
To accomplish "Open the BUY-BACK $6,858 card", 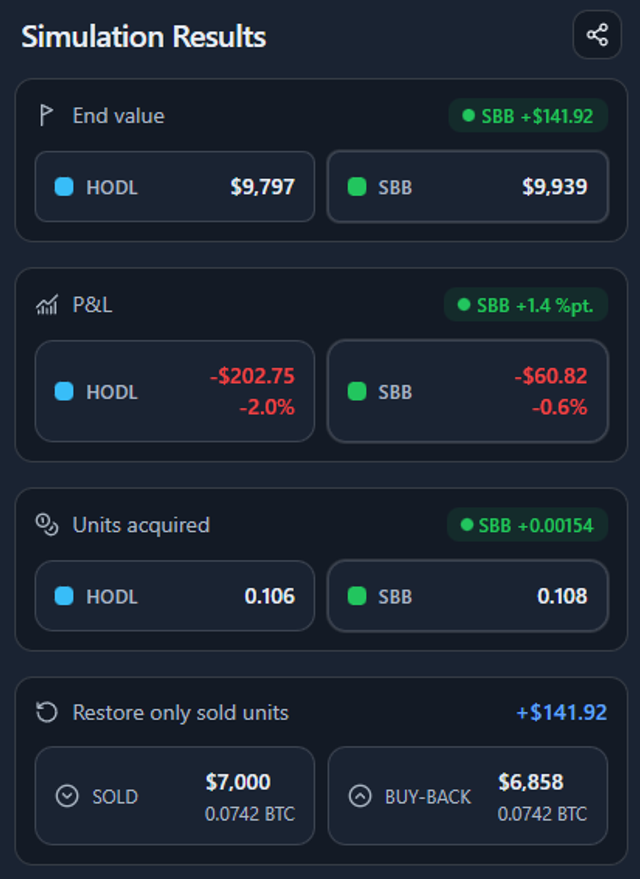I will click(x=467, y=796).
